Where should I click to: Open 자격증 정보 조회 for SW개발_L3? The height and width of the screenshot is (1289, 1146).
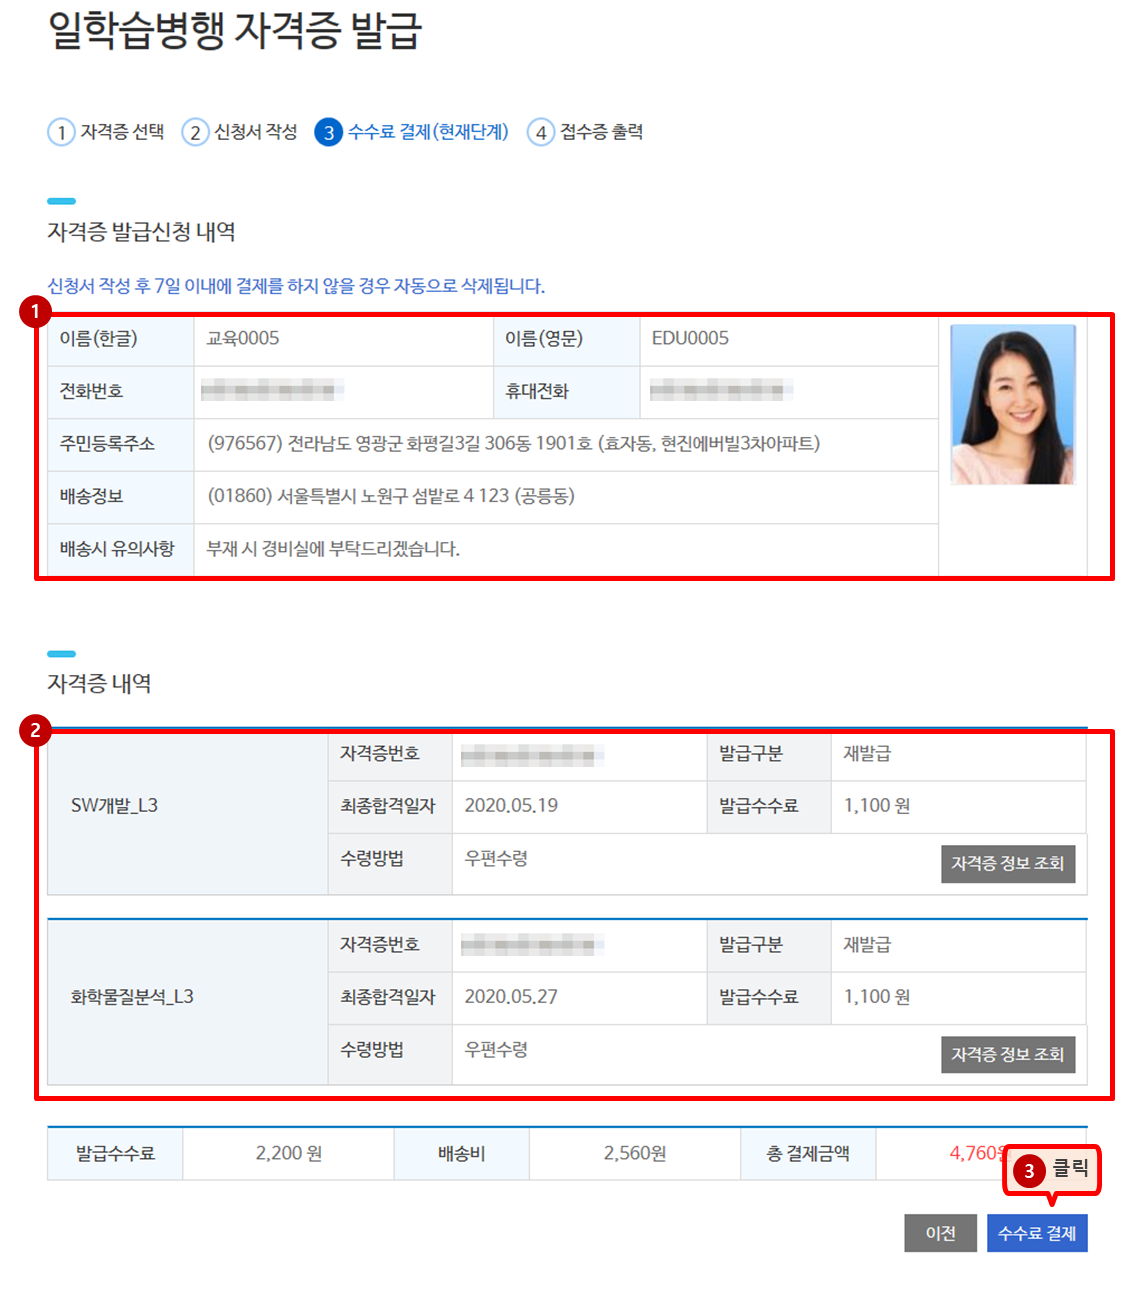click(1007, 864)
